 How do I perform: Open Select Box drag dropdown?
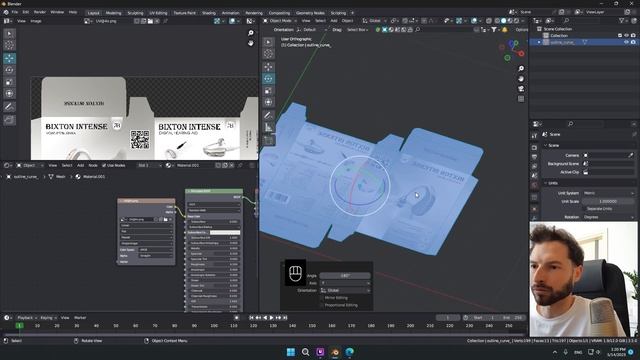(357, 30)
